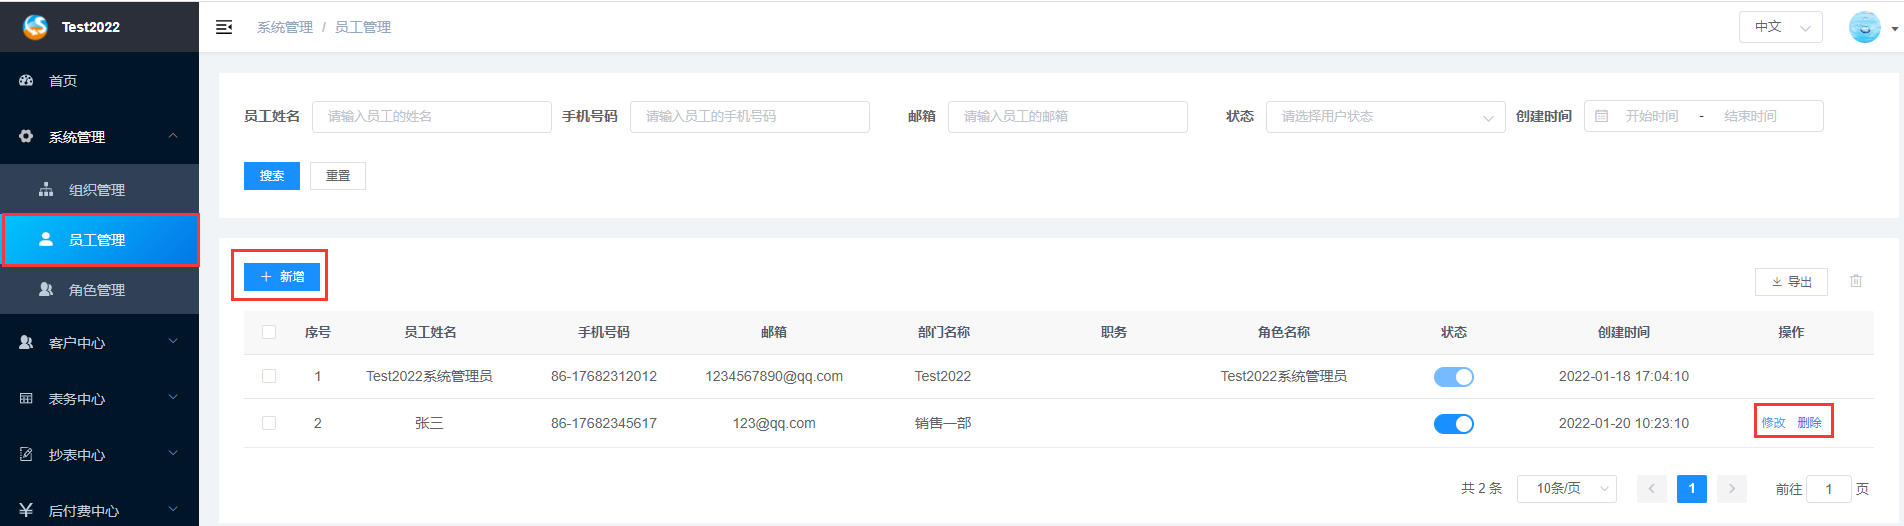This screenshot has height=526, width=1904.
Task: Click 销售一部 department cell
Action: [943, 423]
